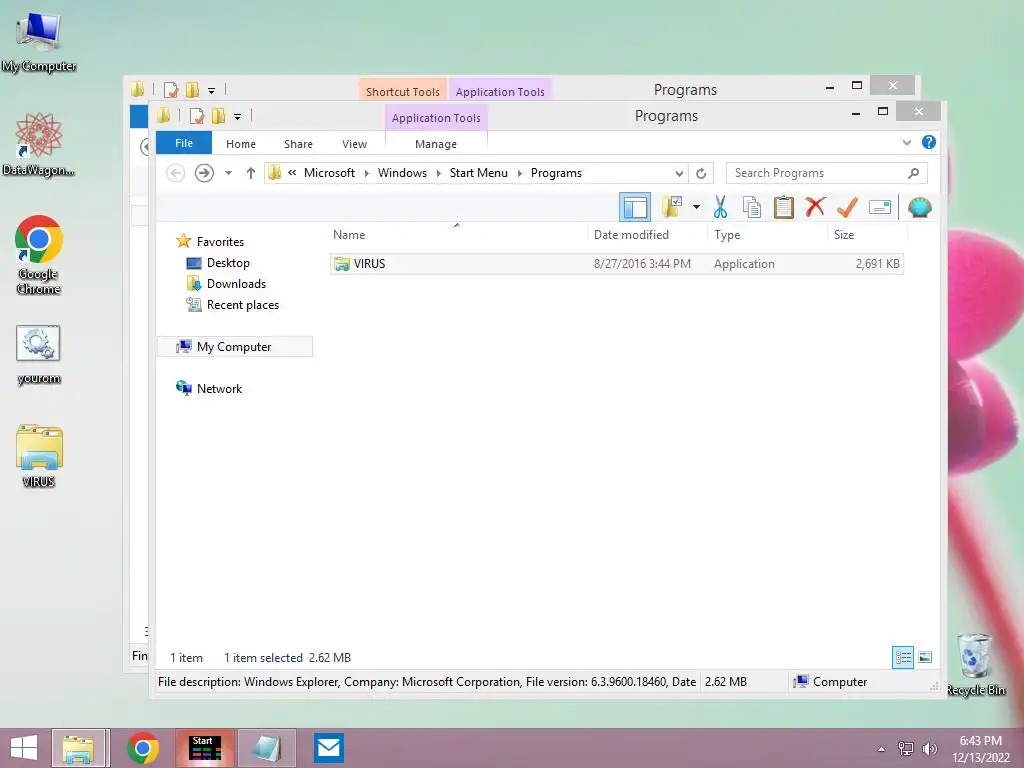Click properties icon in front window title bar
This screenshot has height=768, width=1024.
(197, 116)
